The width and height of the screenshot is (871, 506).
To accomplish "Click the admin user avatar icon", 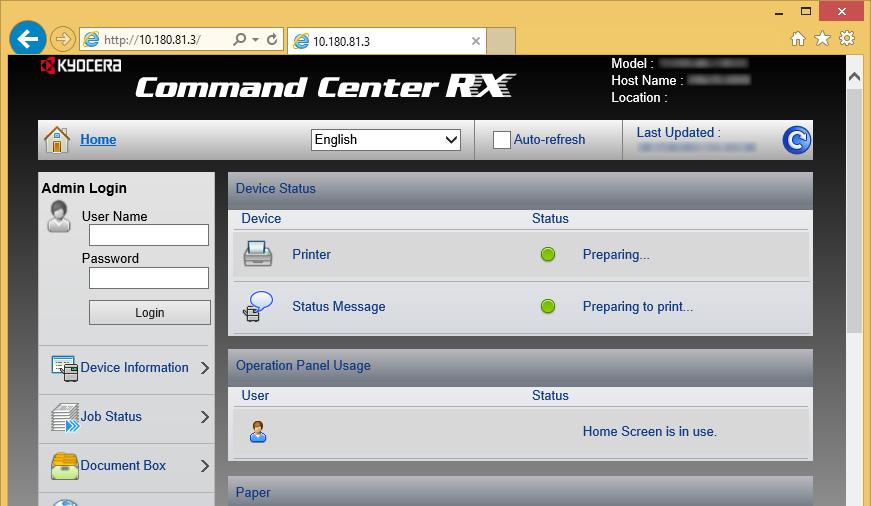I will tap(59, 216).
